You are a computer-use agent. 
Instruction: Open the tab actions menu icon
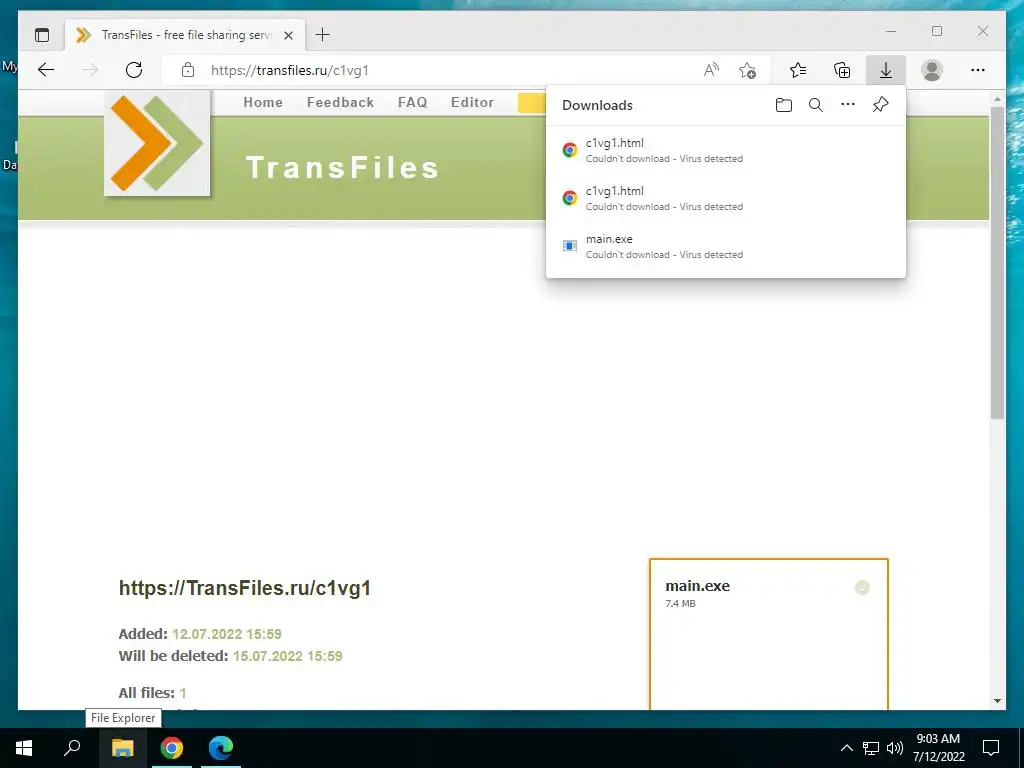(42, 35)
